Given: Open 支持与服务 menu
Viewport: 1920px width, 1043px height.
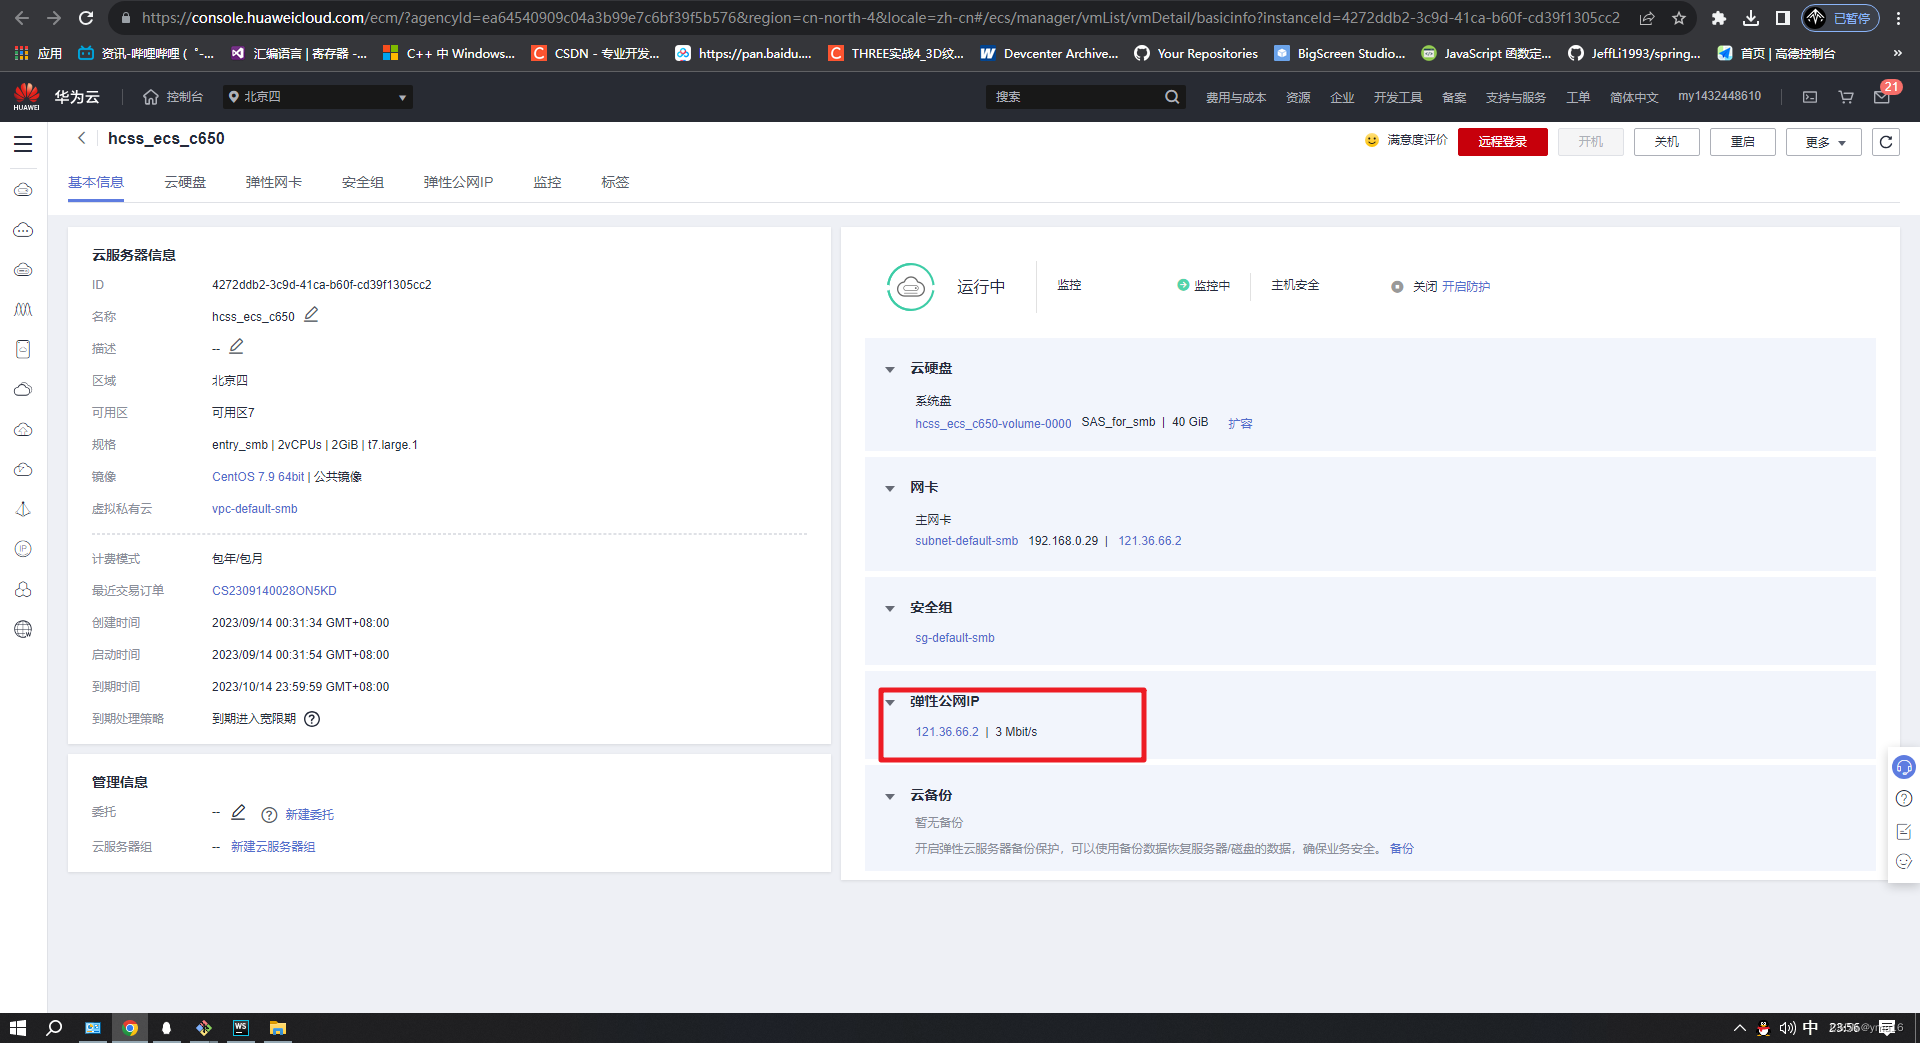Looking at the screenshot, I should [x=1516, y=97].
